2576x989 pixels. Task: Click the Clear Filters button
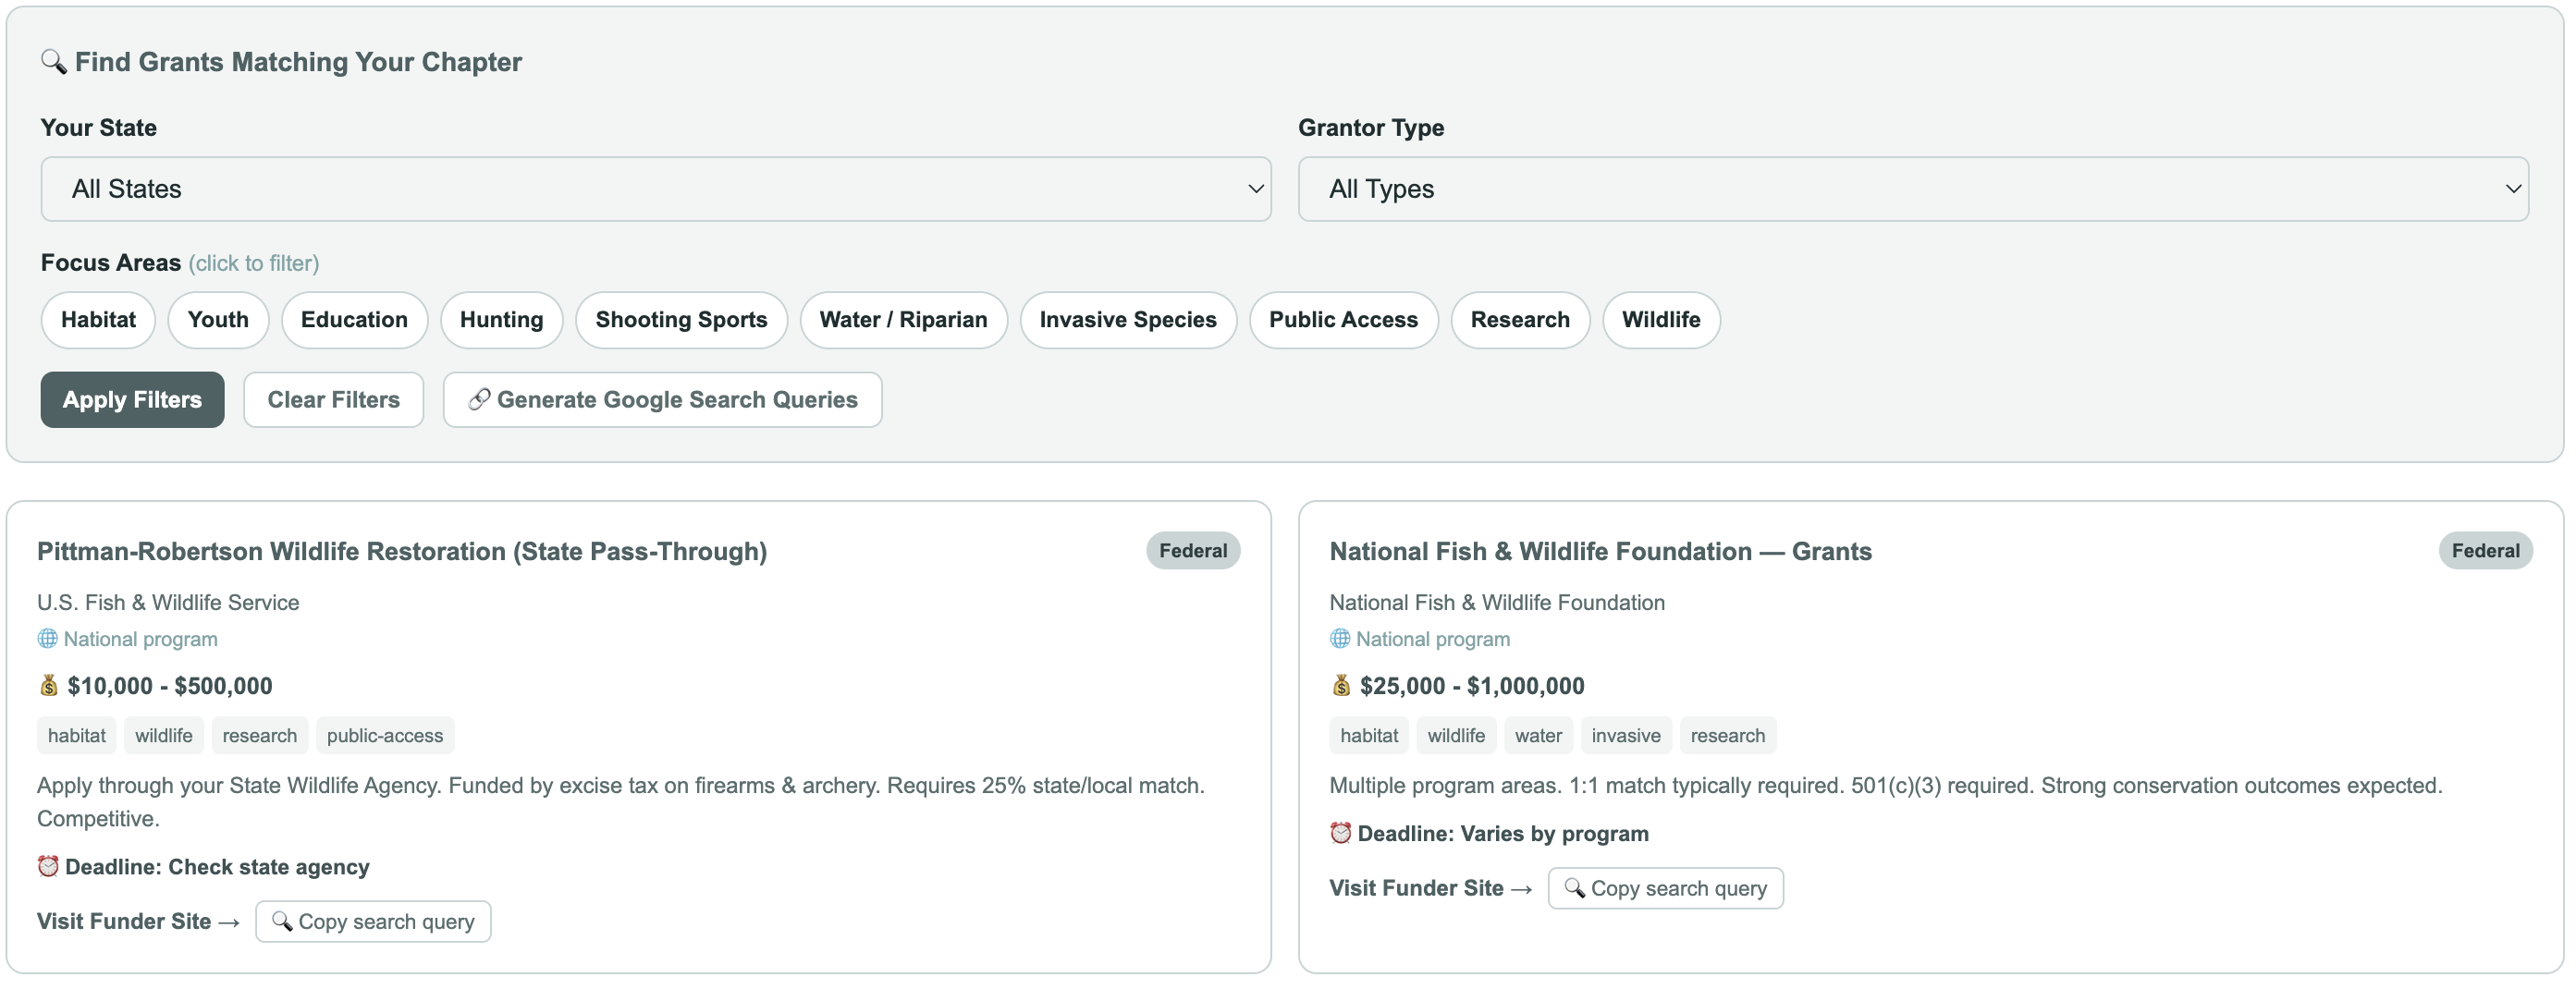[x=333, y=400]
